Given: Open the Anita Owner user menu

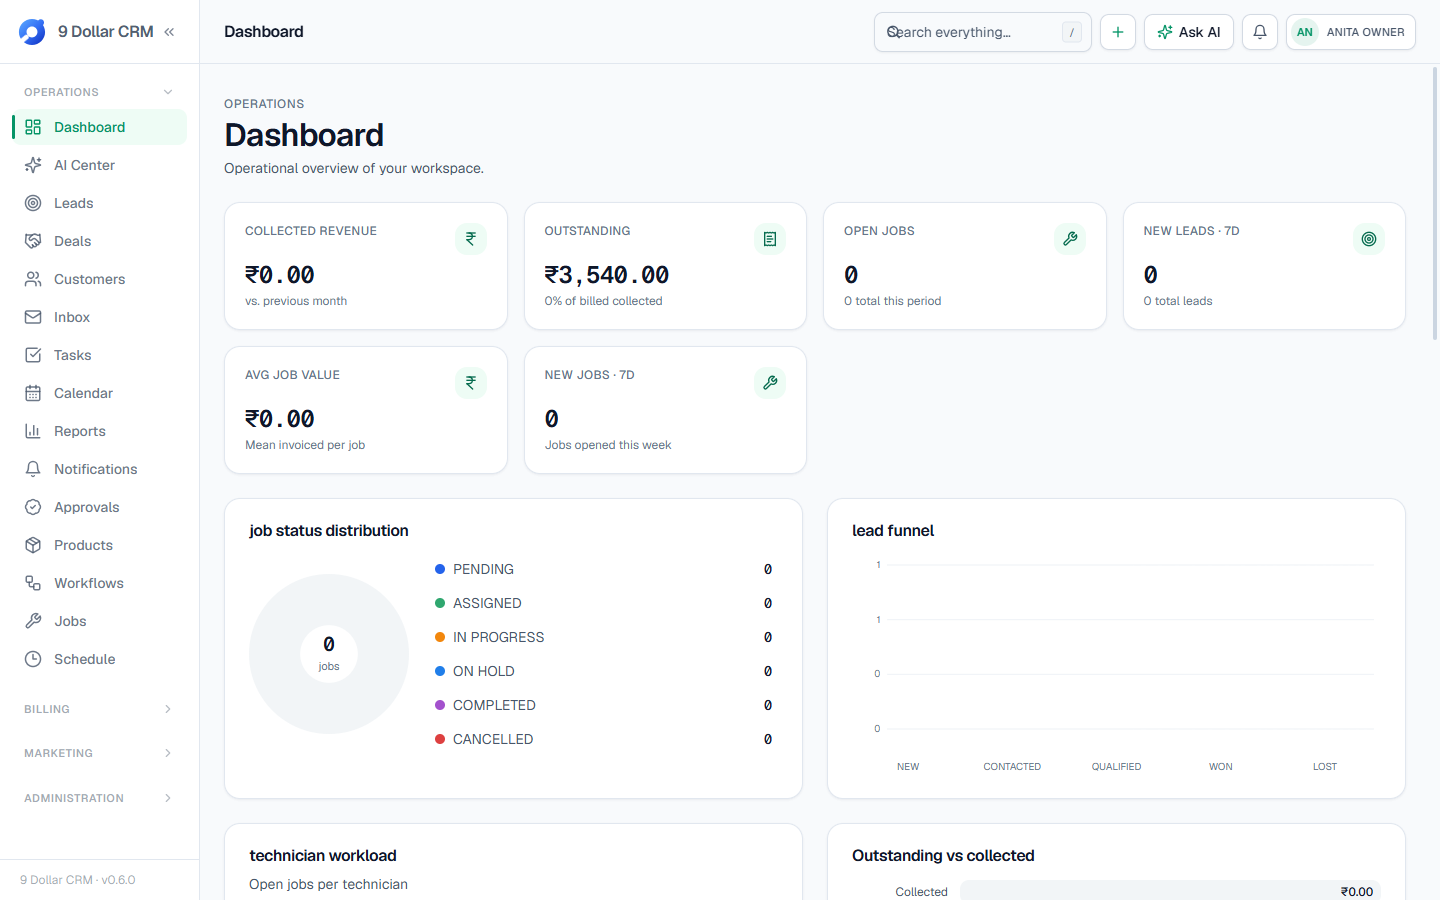Looking at the screenshot, I should click(1351, 32).
